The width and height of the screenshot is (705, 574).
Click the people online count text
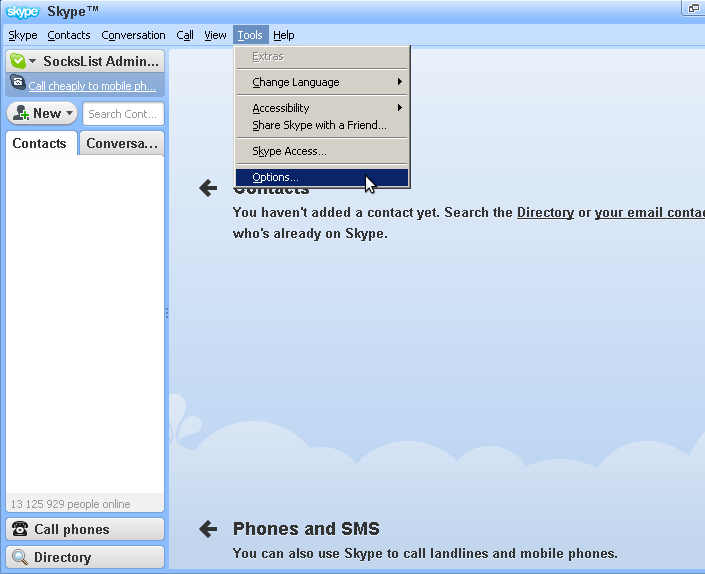point(71,504)
